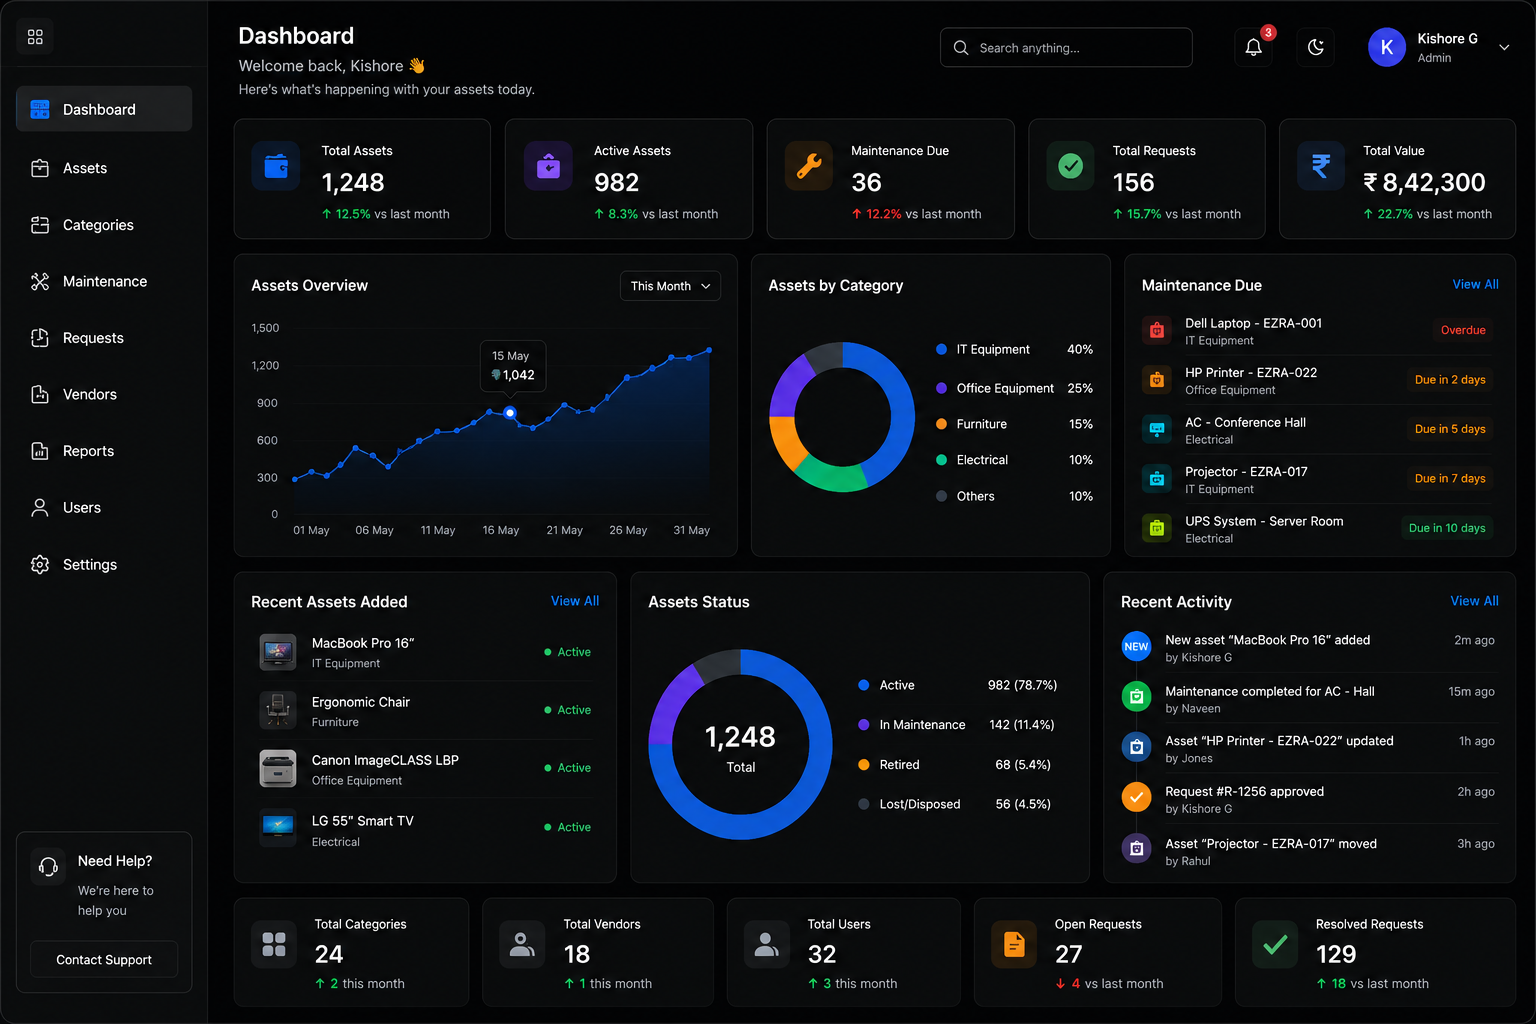1536x1024 pixels.
Task: Click the MacBook Pro 16″ asset thumbnail
Action: pyautogui.click(x=278, y=652)
